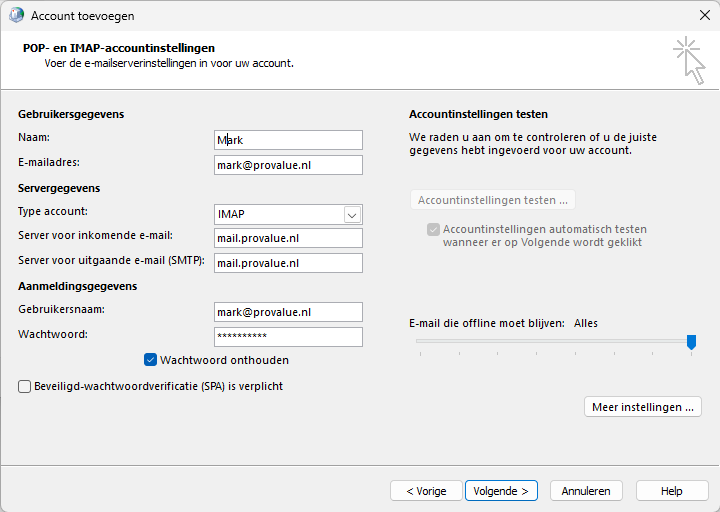The width and height of the screenshot is (720, 512).
Task: Click the E-mailadres text field
Action: pyautogui.click(x=288, y=165)
